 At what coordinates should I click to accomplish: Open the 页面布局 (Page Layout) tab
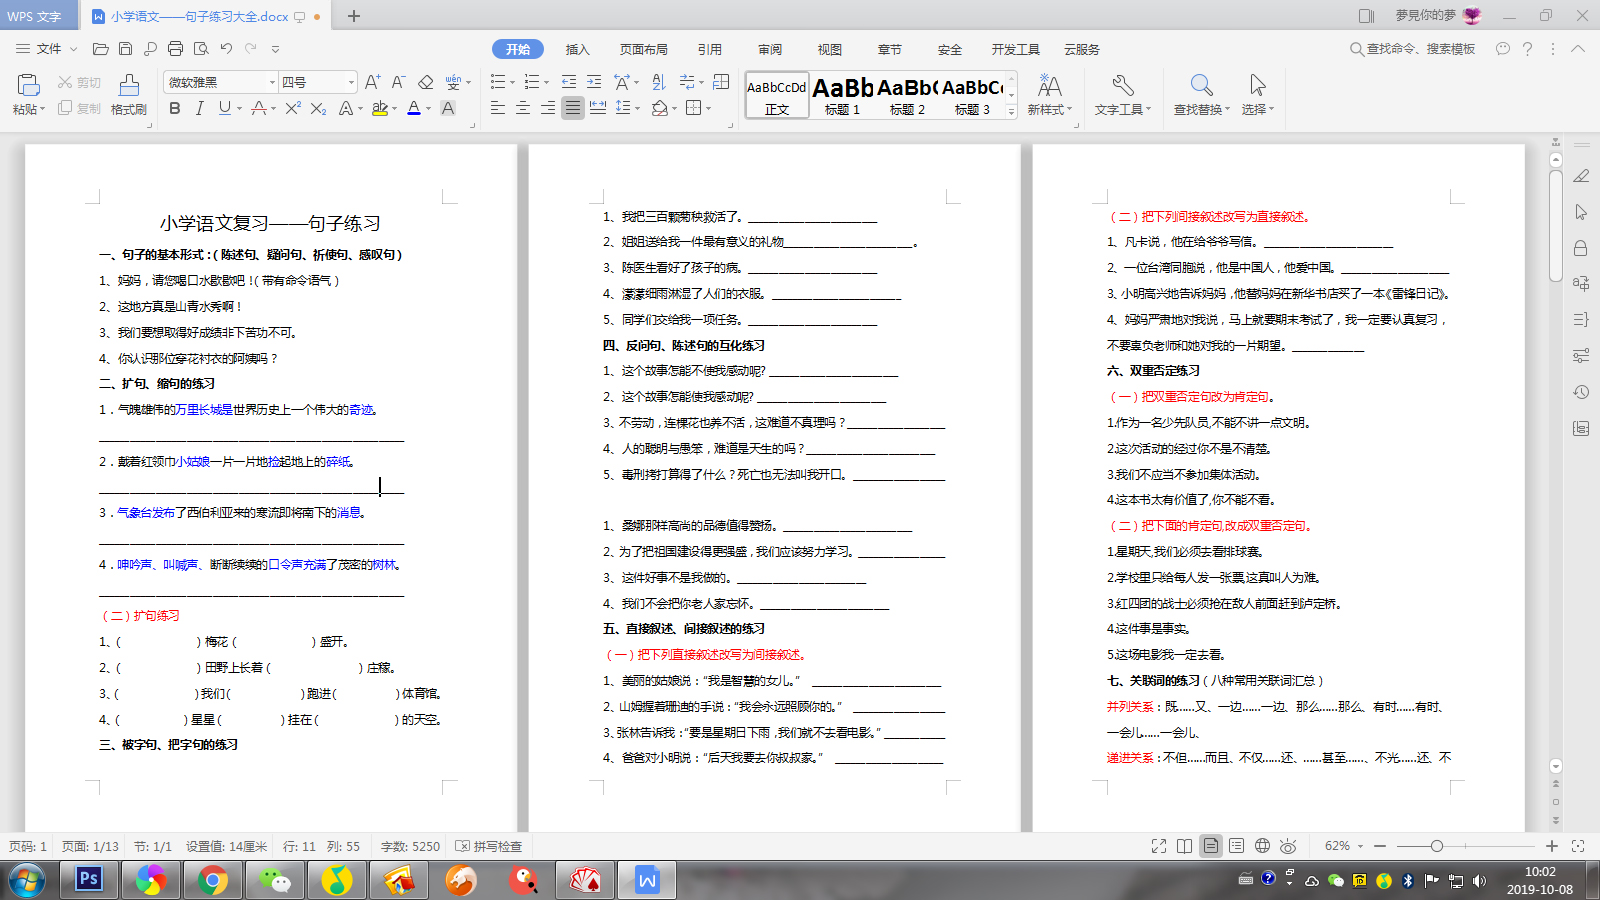pyautogui.click(x=643, y=49)
